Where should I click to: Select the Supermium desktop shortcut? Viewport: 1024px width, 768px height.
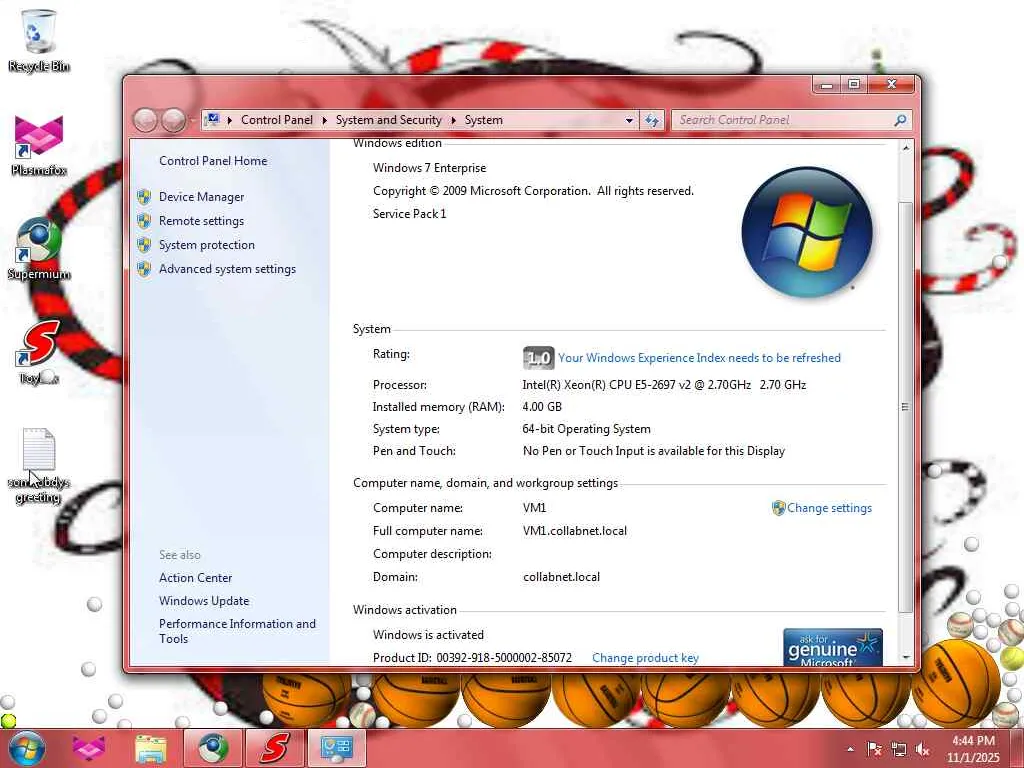point(39,249)
